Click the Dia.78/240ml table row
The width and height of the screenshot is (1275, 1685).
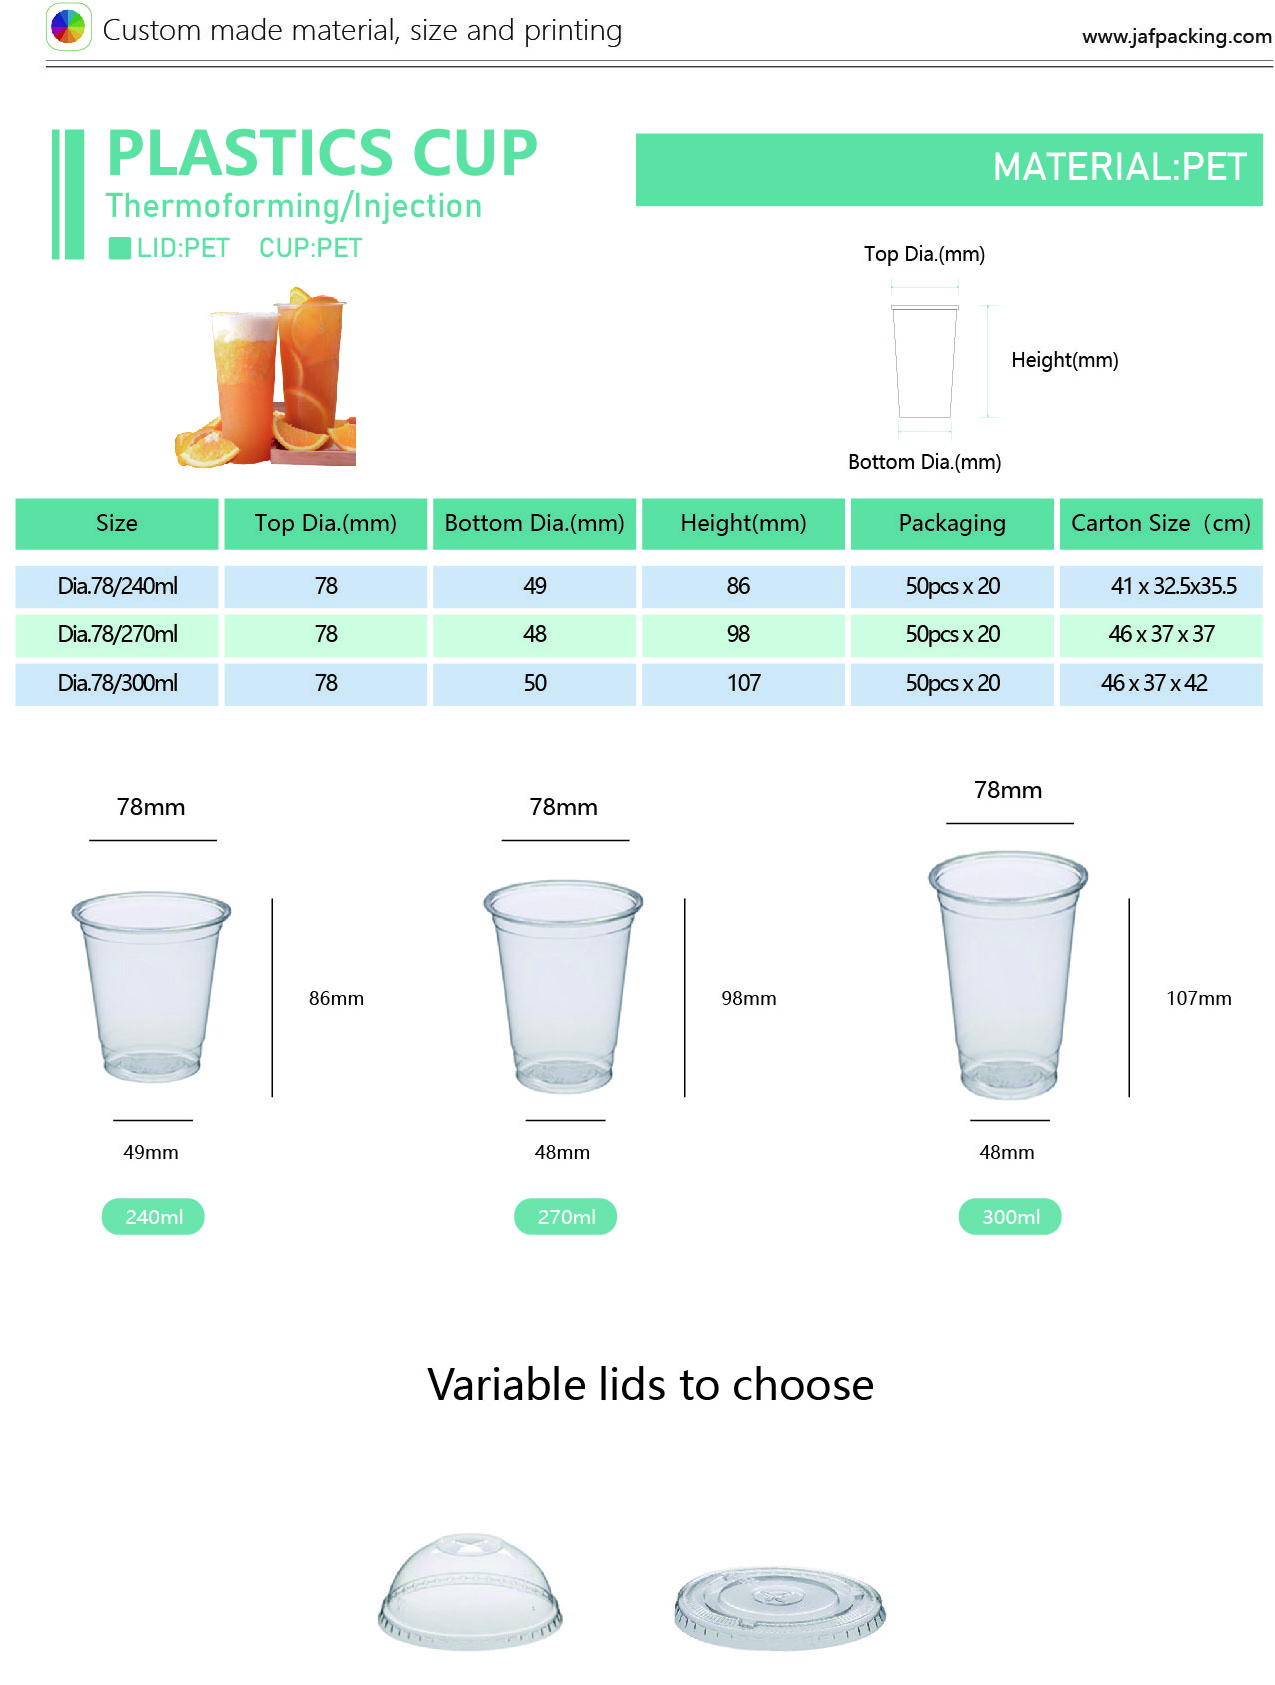639,586
